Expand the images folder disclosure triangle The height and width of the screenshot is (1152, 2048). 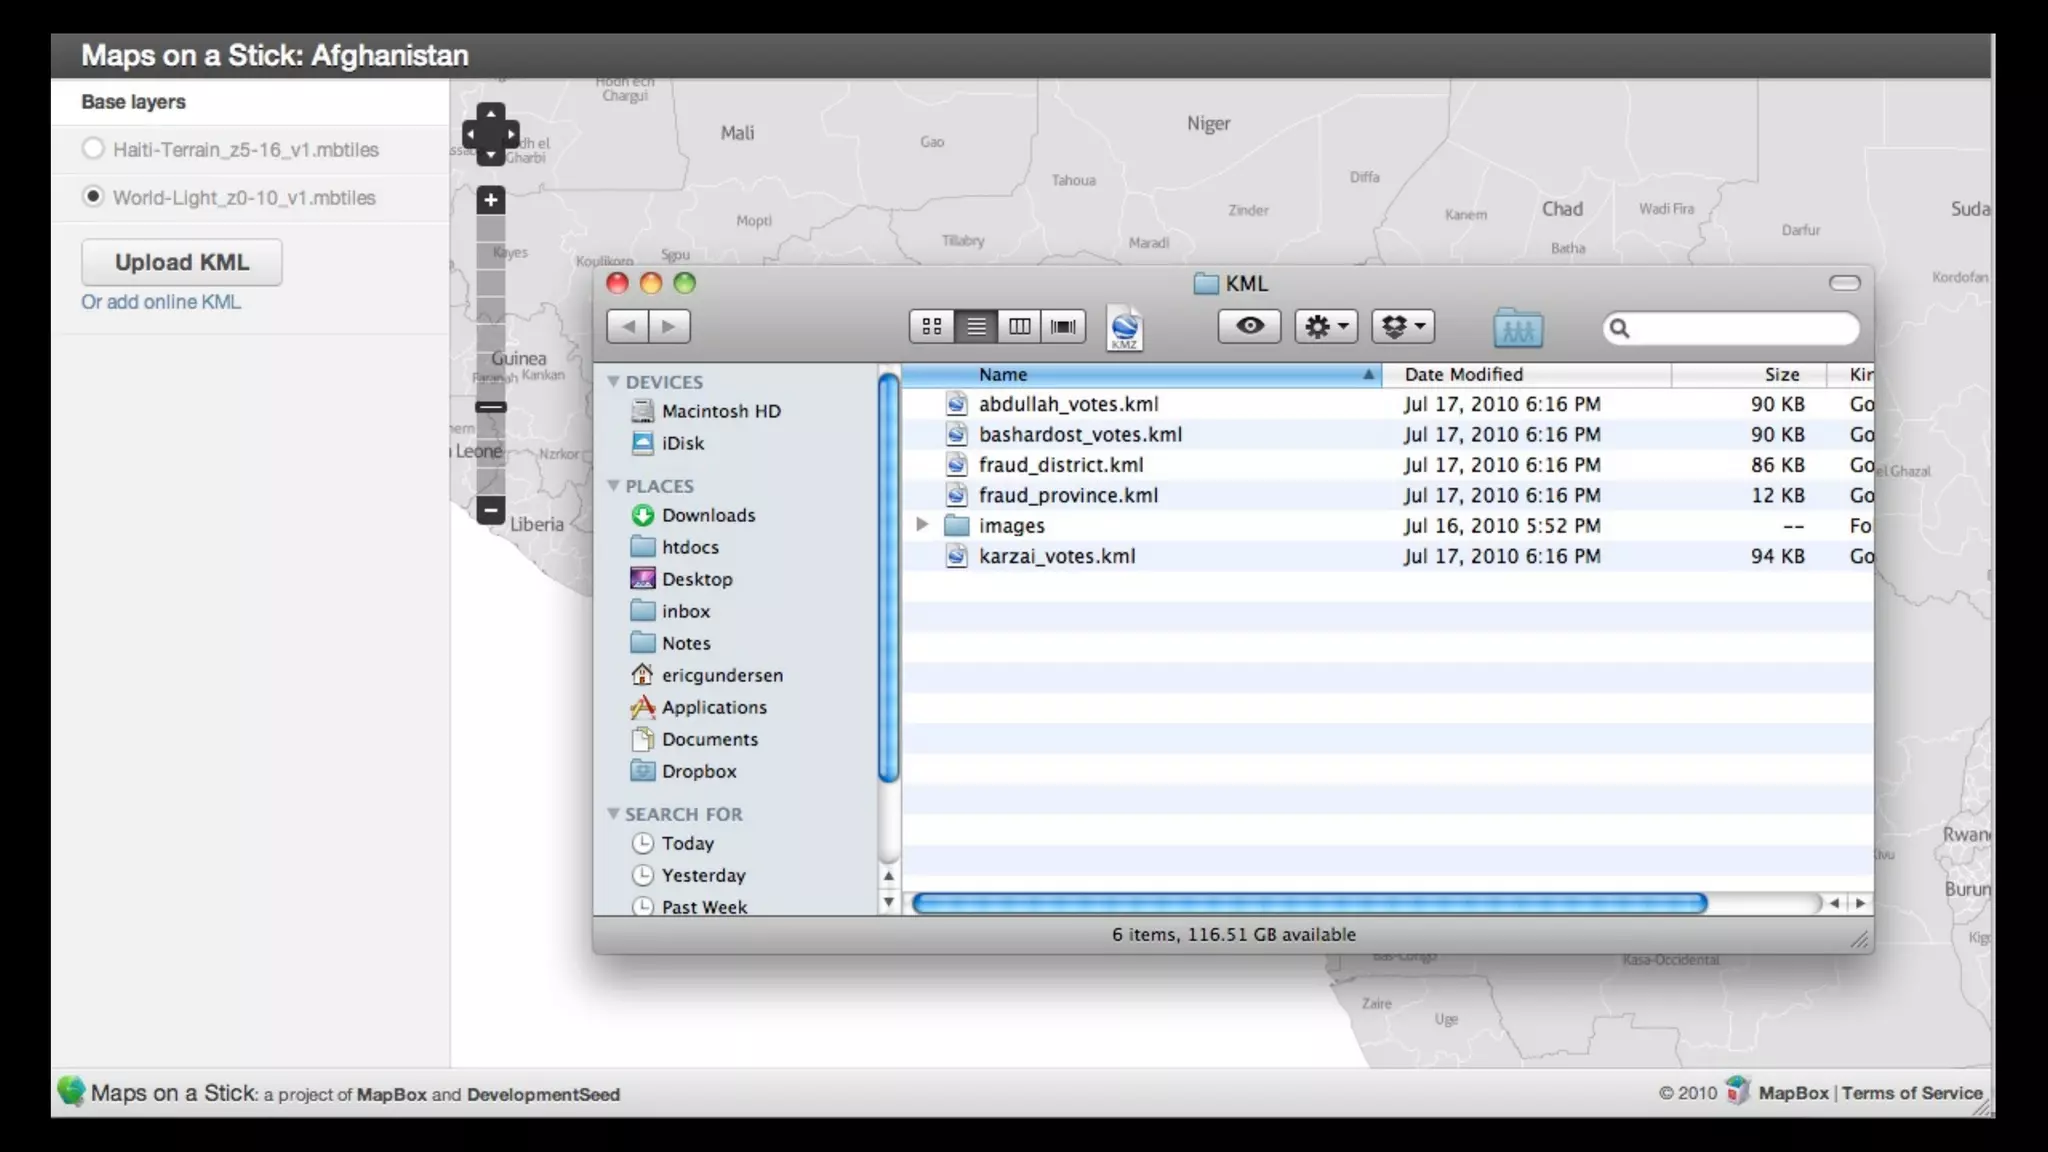click(922, 524)
